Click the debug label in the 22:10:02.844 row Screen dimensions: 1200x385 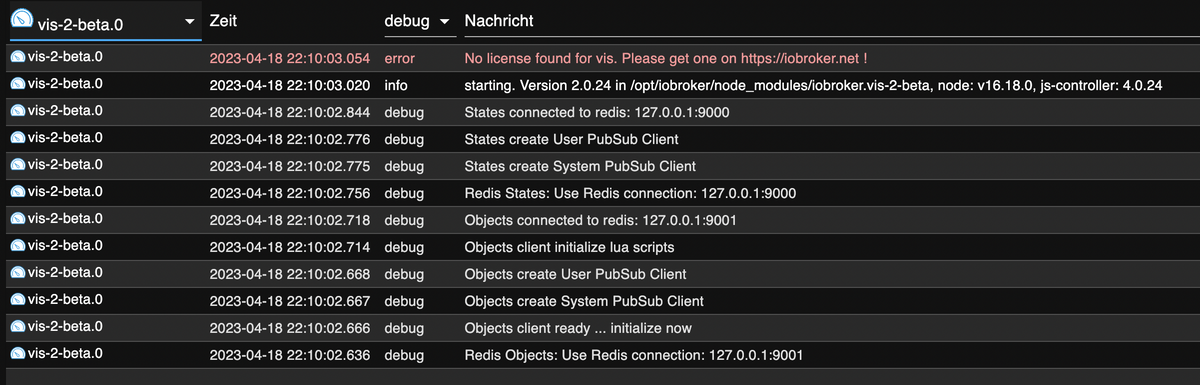tap(405, 112)
